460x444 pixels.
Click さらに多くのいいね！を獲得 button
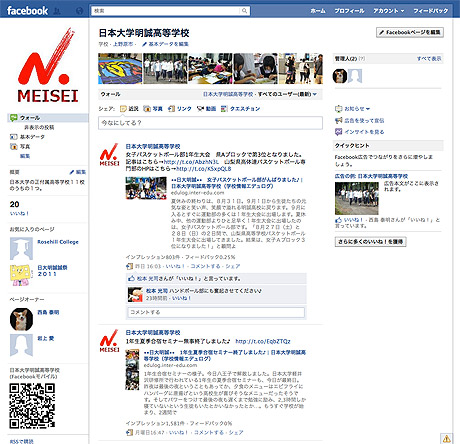click(370, 242)
